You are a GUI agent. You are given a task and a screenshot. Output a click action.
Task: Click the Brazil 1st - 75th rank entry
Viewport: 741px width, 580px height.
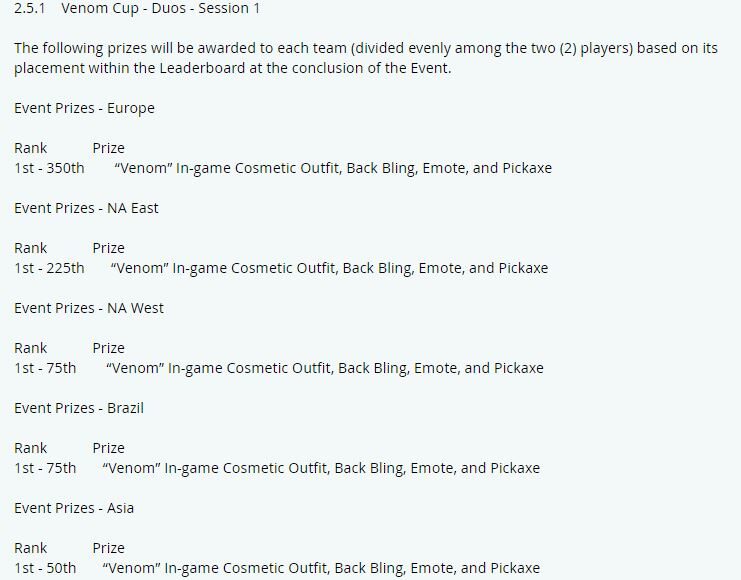coord(45,468)
